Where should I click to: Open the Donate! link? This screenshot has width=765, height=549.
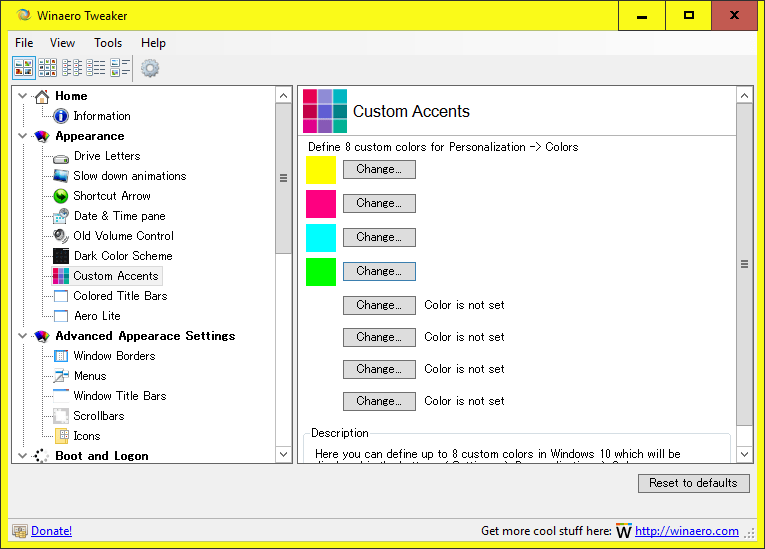click(51, 531)
